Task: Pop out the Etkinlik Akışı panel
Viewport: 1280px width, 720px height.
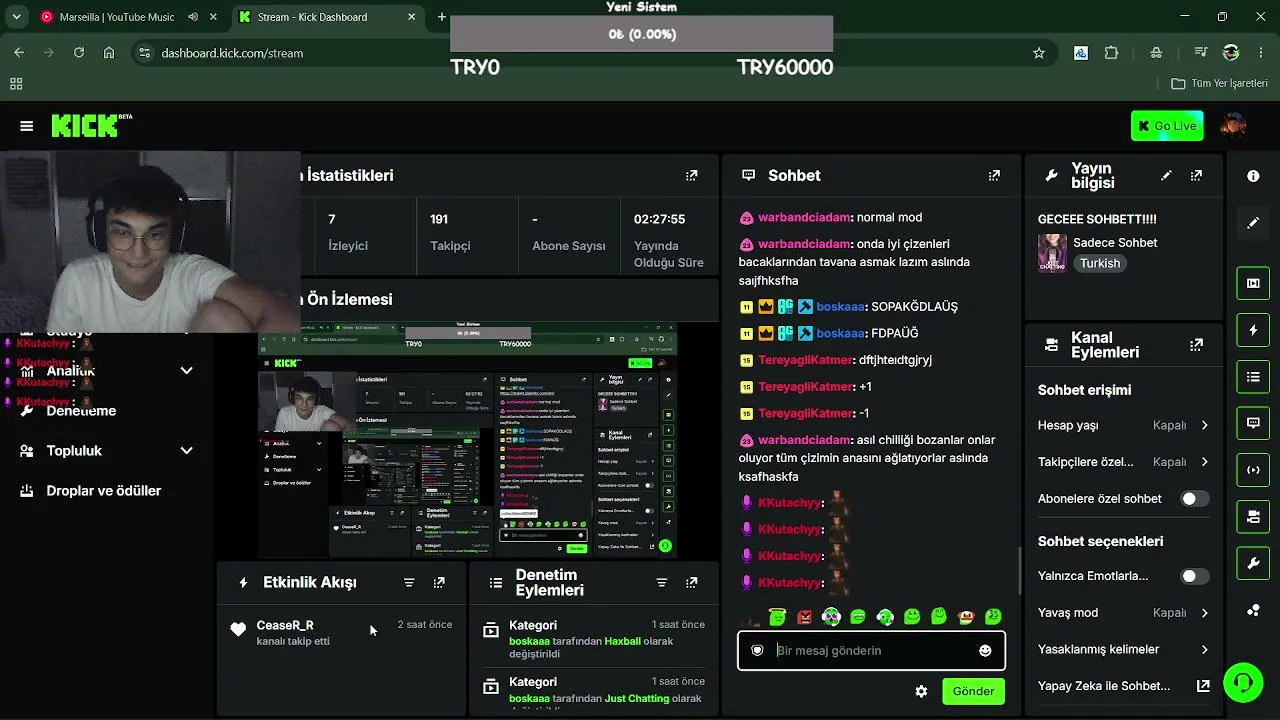Action: (439, 582)
